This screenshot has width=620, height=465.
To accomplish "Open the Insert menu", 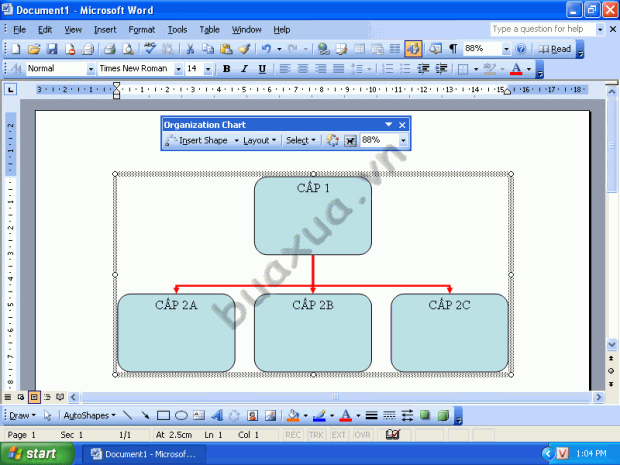I will click(x=105, y=30).
